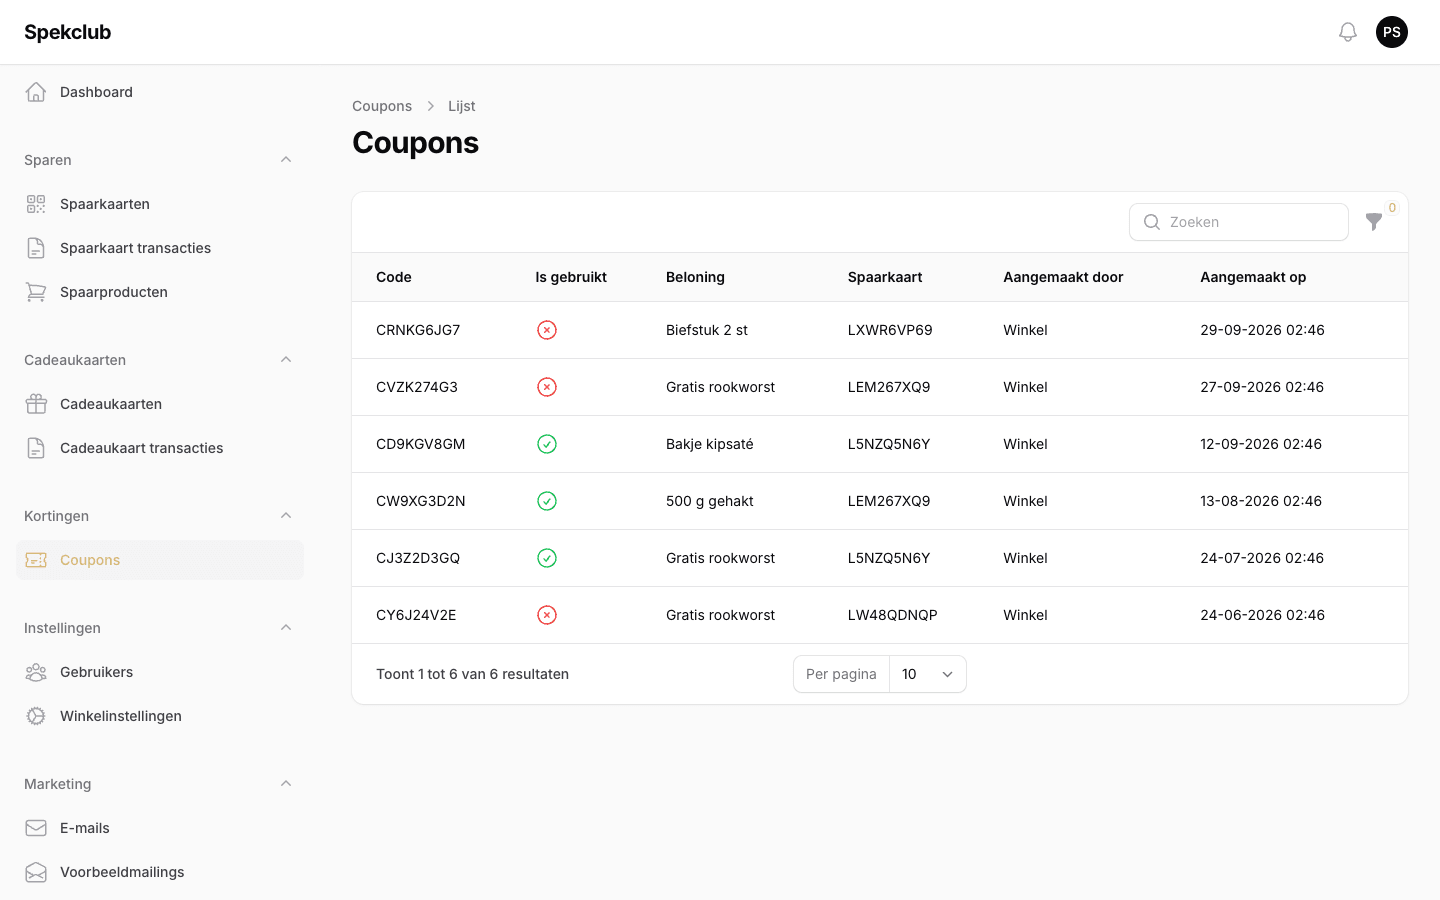This screenshot has width=1440, height=900.
Task: Focus the Zoeken search field
Action: [1239, 222]
